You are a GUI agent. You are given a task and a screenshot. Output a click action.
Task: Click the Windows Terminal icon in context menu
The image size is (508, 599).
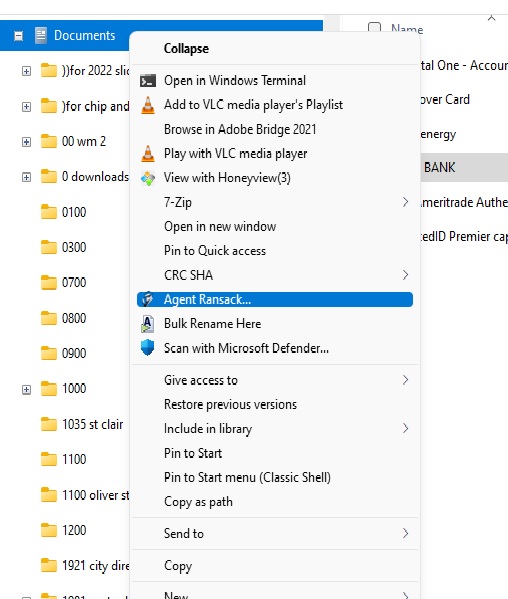click(148, 81)
